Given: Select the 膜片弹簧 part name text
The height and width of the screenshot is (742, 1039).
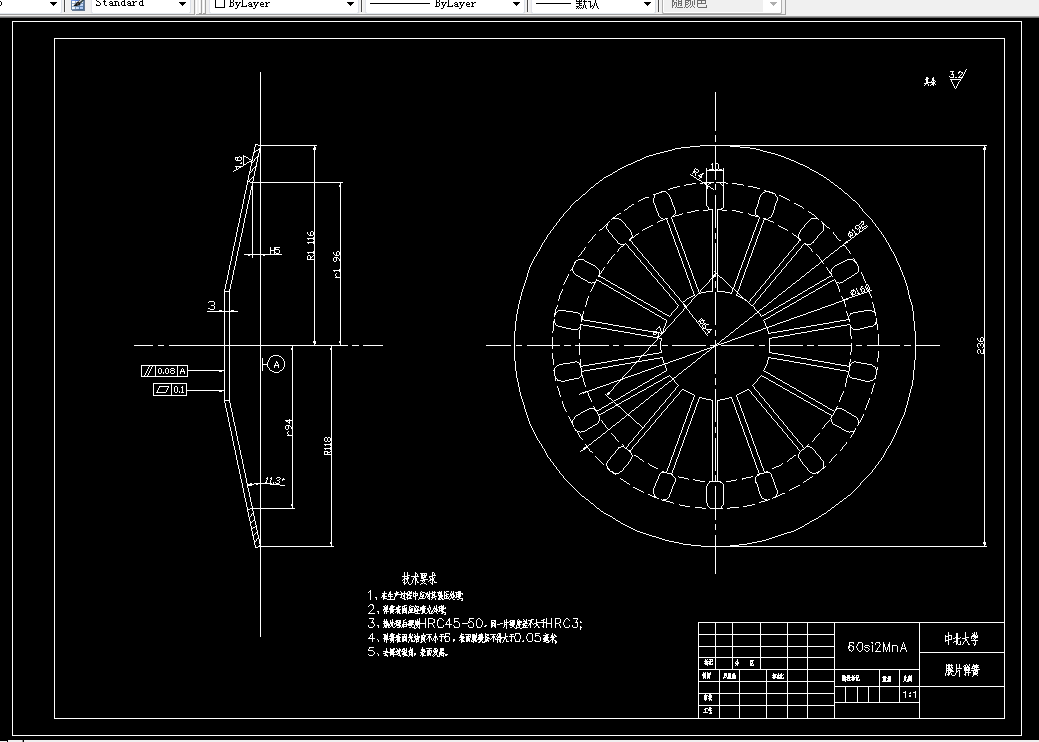Looking at the screenshot, I should (x=961, y=670).
